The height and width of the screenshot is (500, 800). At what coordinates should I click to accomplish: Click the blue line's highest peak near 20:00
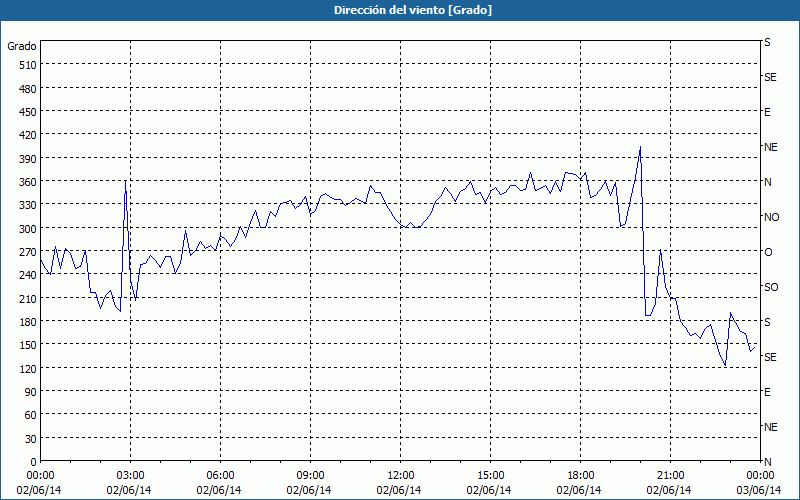coord(640,147)
